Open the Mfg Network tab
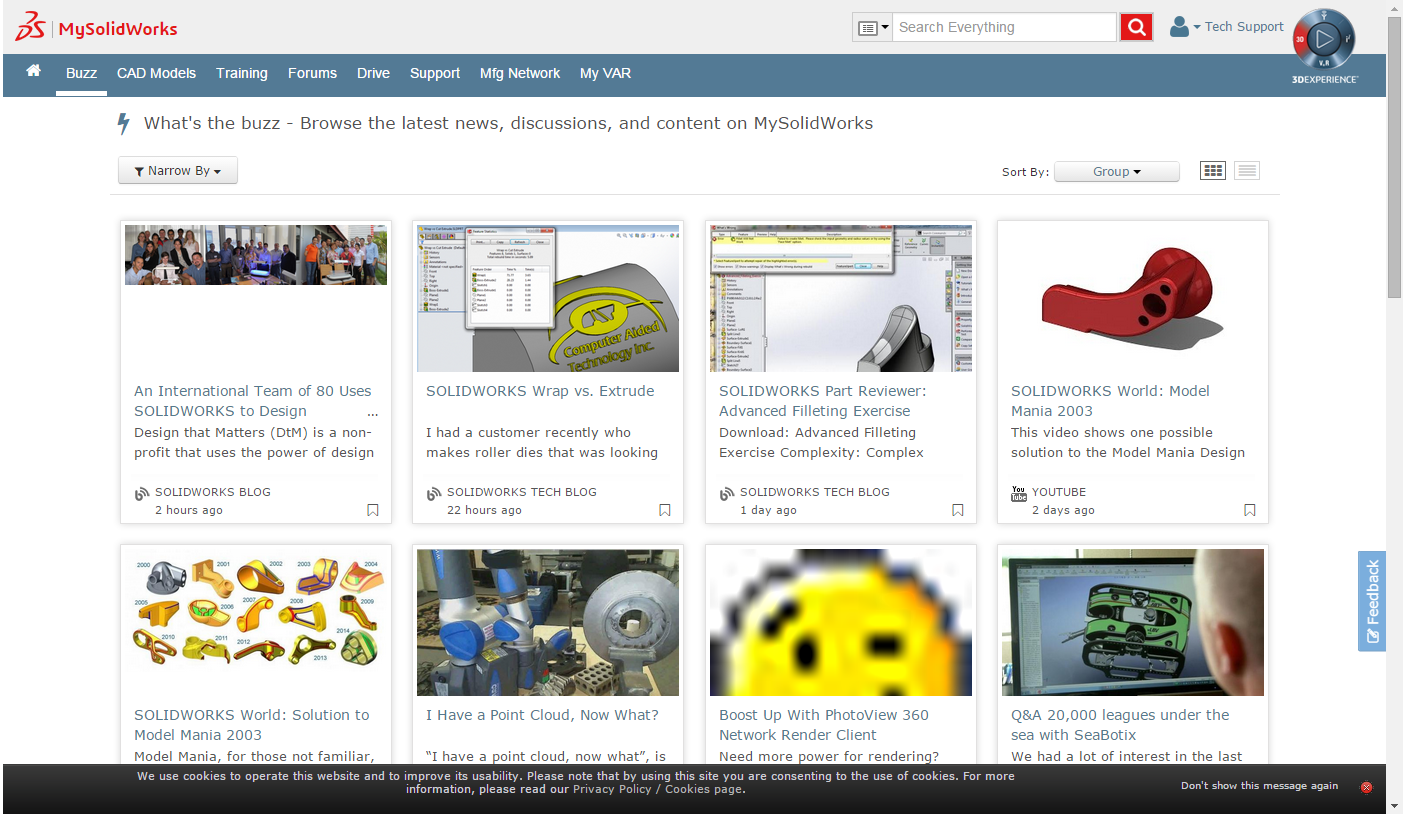 [x=520, y=73]
